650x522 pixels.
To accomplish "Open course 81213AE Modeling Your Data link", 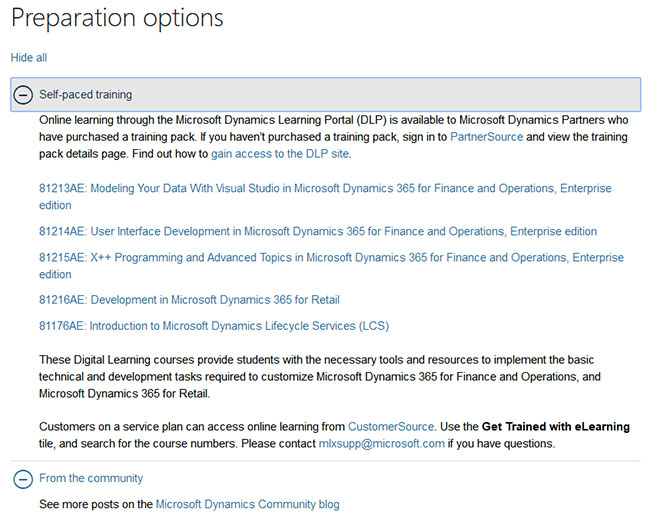I will coord(325,197).
